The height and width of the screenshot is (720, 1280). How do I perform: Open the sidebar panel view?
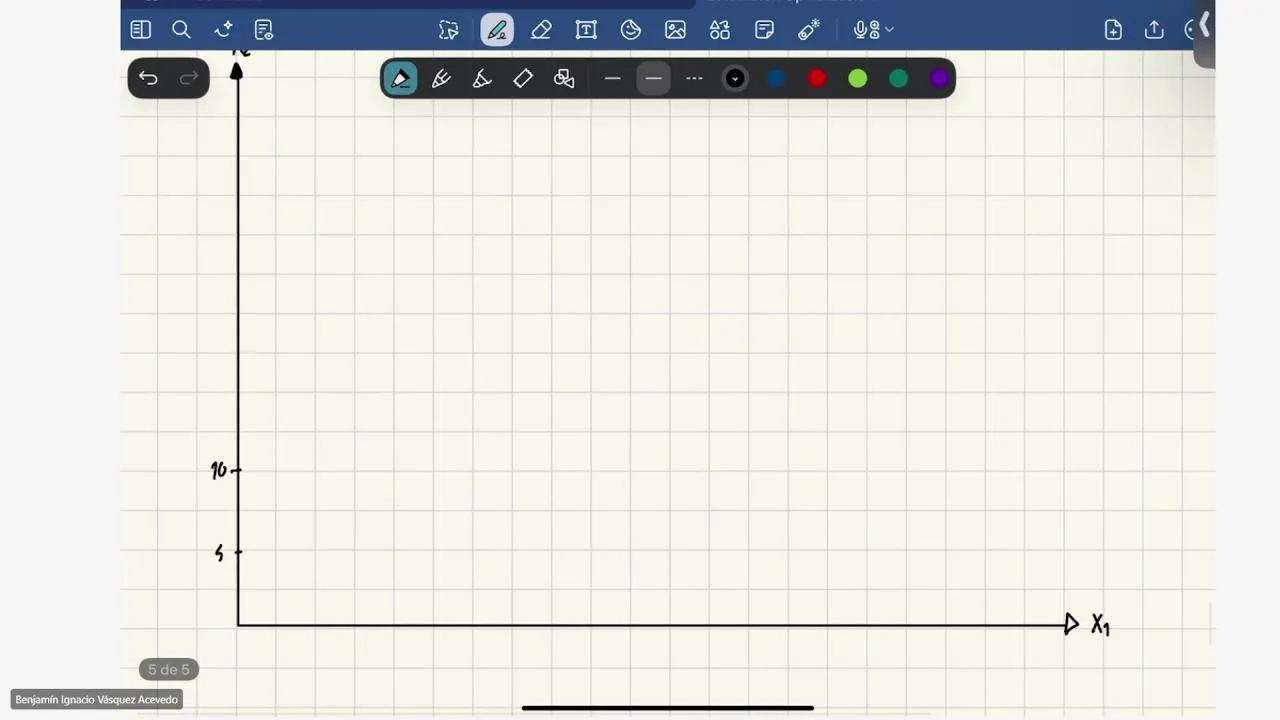click(x=140, y=30)
